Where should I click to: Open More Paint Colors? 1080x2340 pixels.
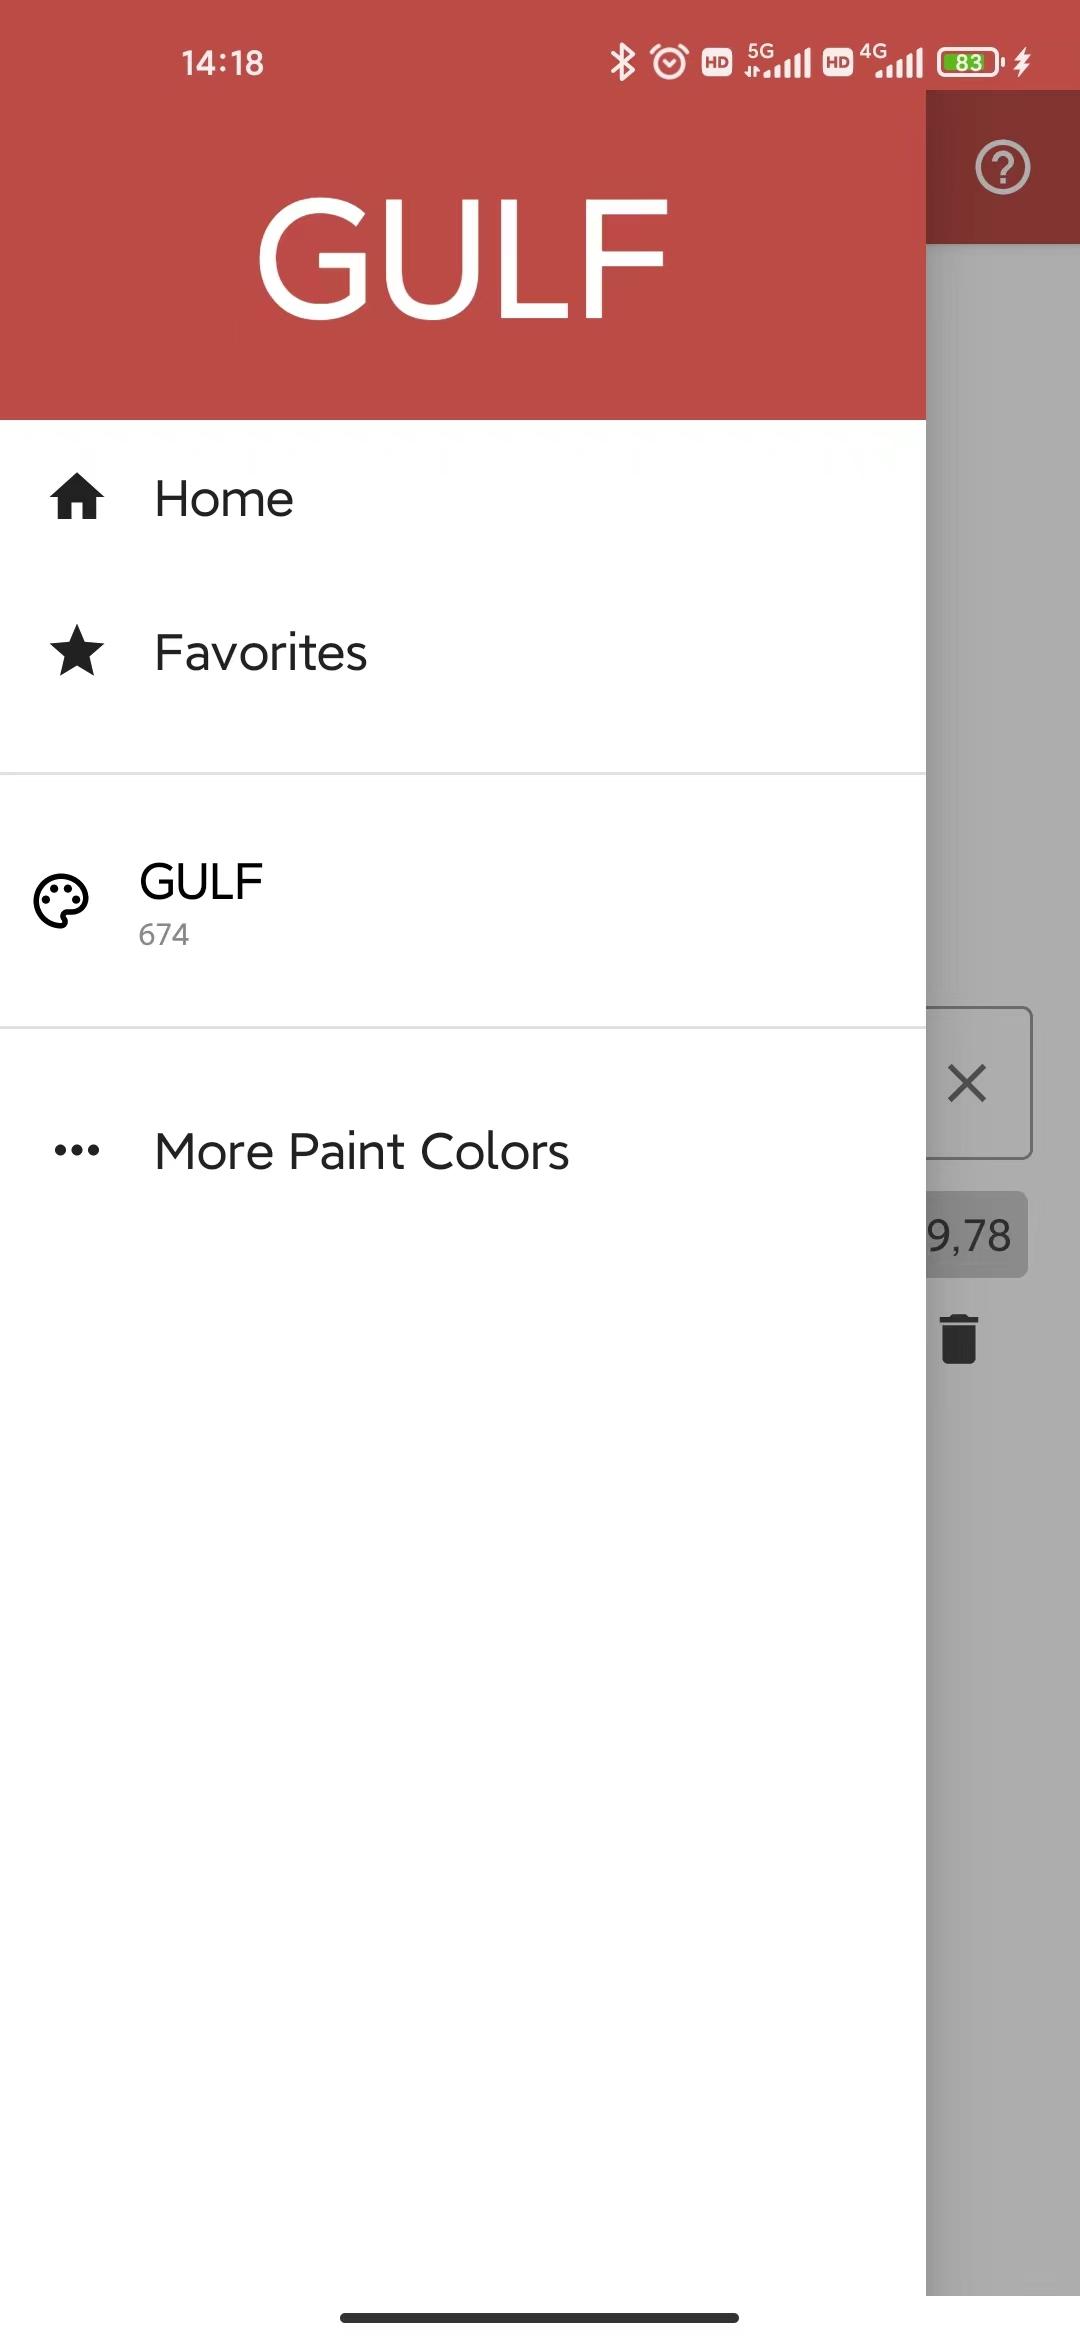(x=463, y=1150)
